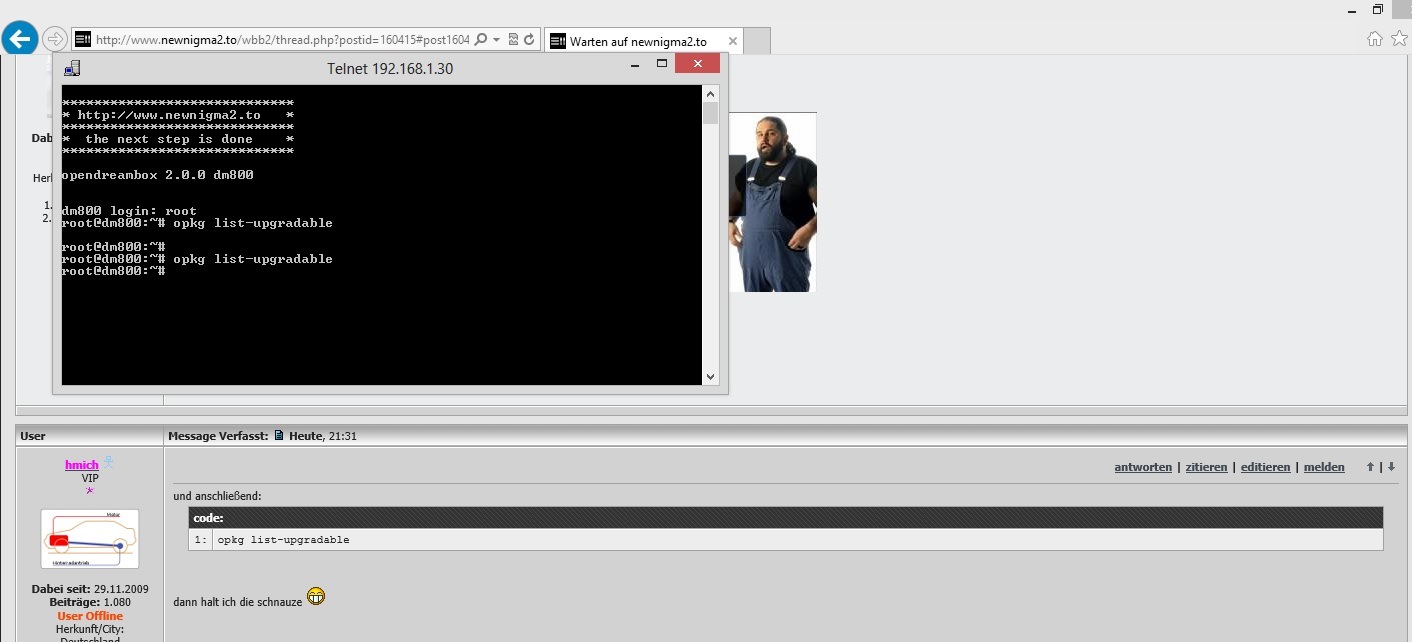1412x642 pixels.
Task: Select the 'Warten auf newnigma2.to' tab
Action: [x=637, y=42]
